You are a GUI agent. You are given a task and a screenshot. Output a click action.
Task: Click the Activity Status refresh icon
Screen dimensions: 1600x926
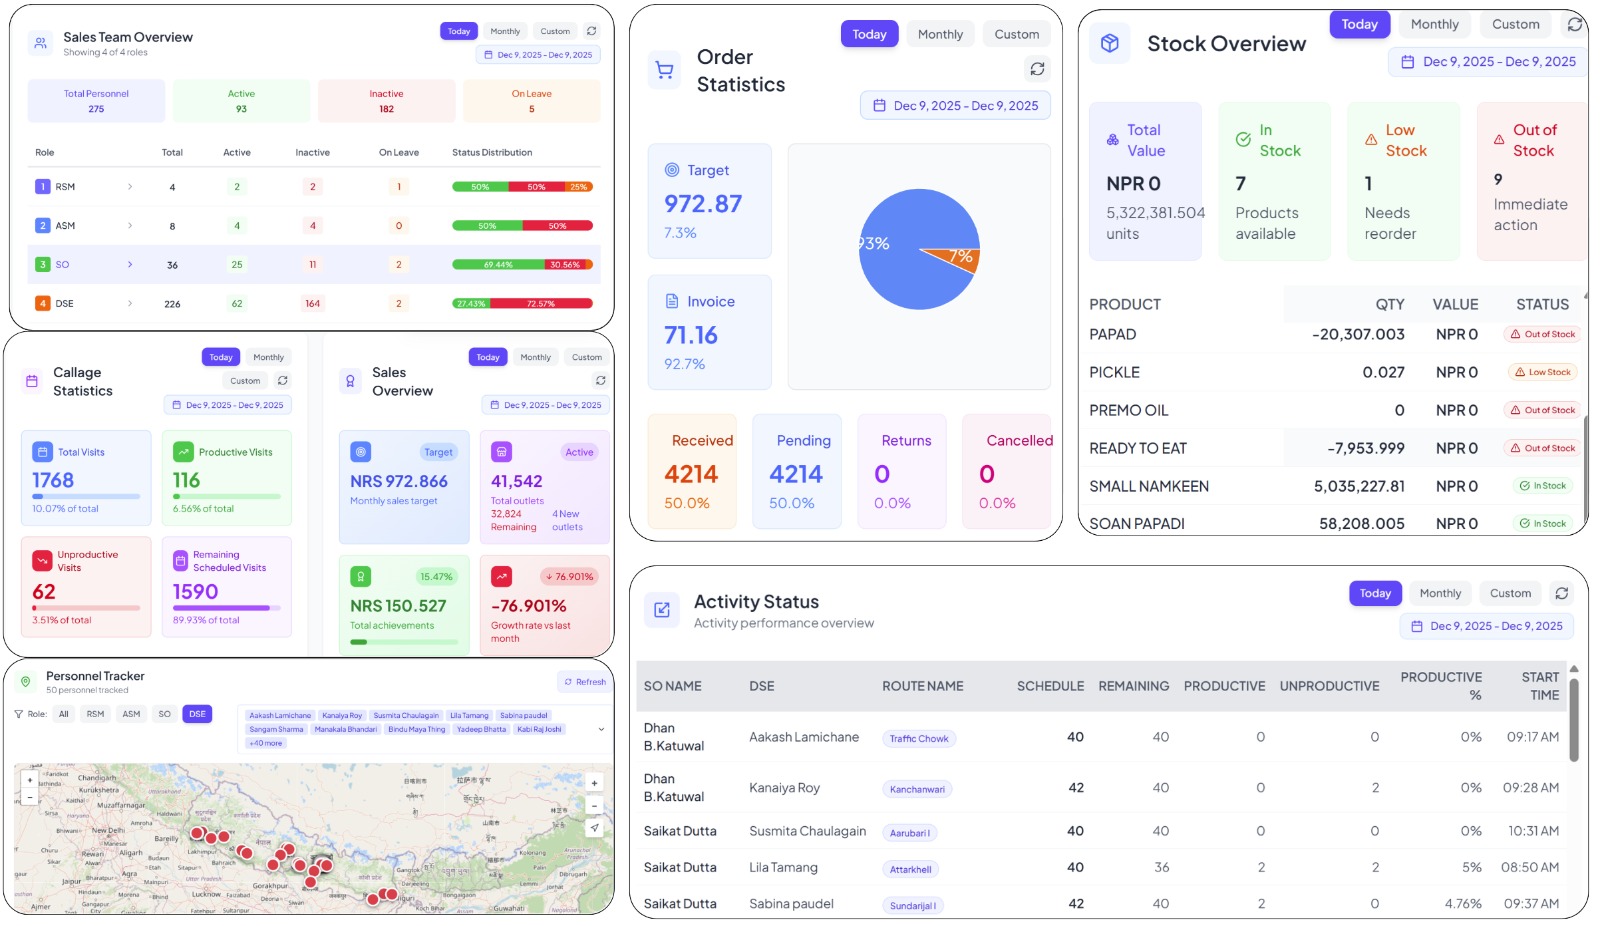[x=1561, y=593]
